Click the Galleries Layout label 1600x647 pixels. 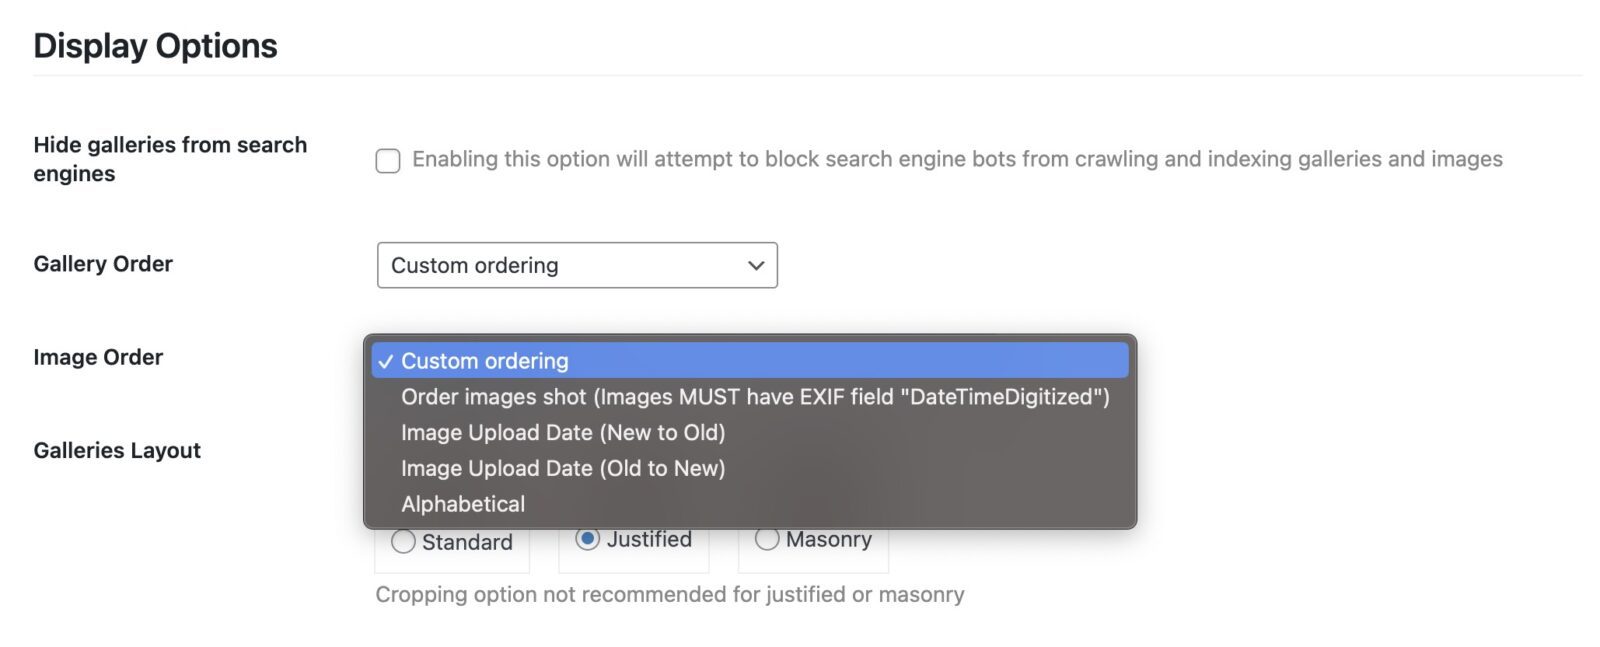point(117,450)
